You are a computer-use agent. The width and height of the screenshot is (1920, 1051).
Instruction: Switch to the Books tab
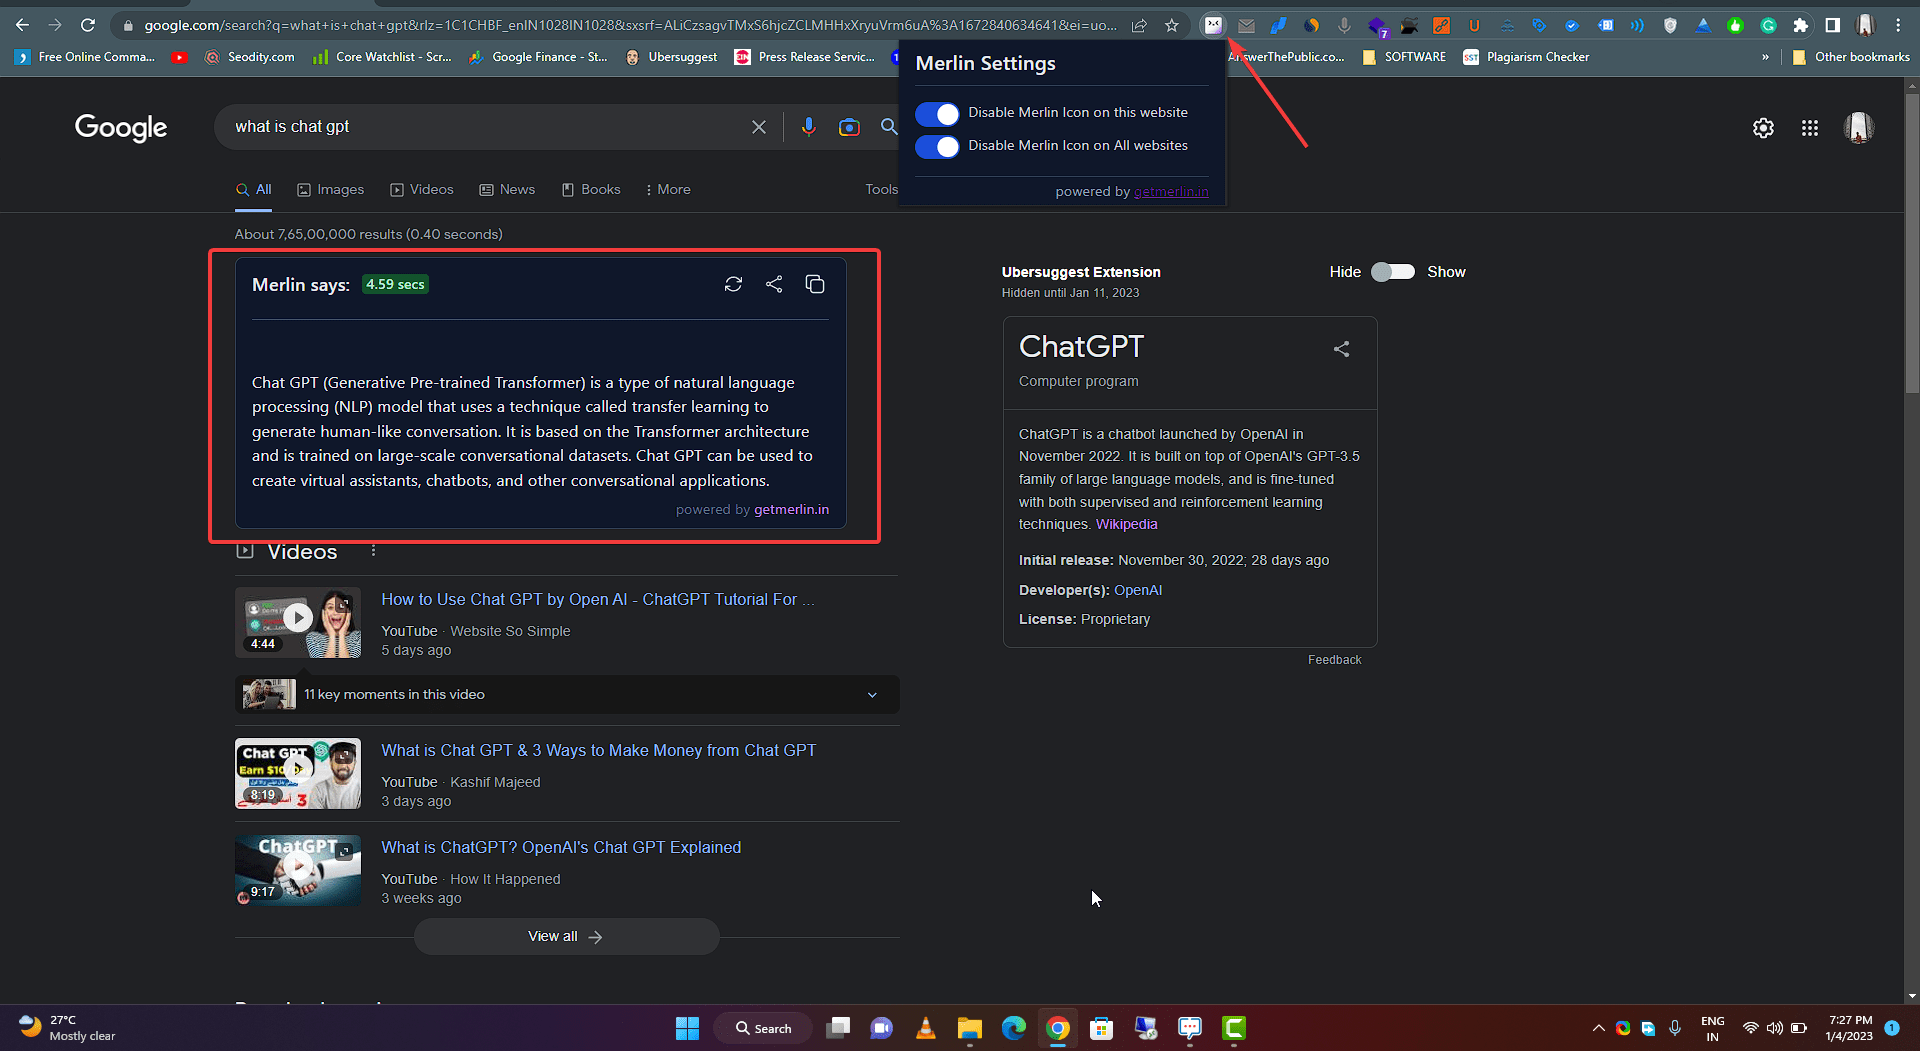(591, 189)
